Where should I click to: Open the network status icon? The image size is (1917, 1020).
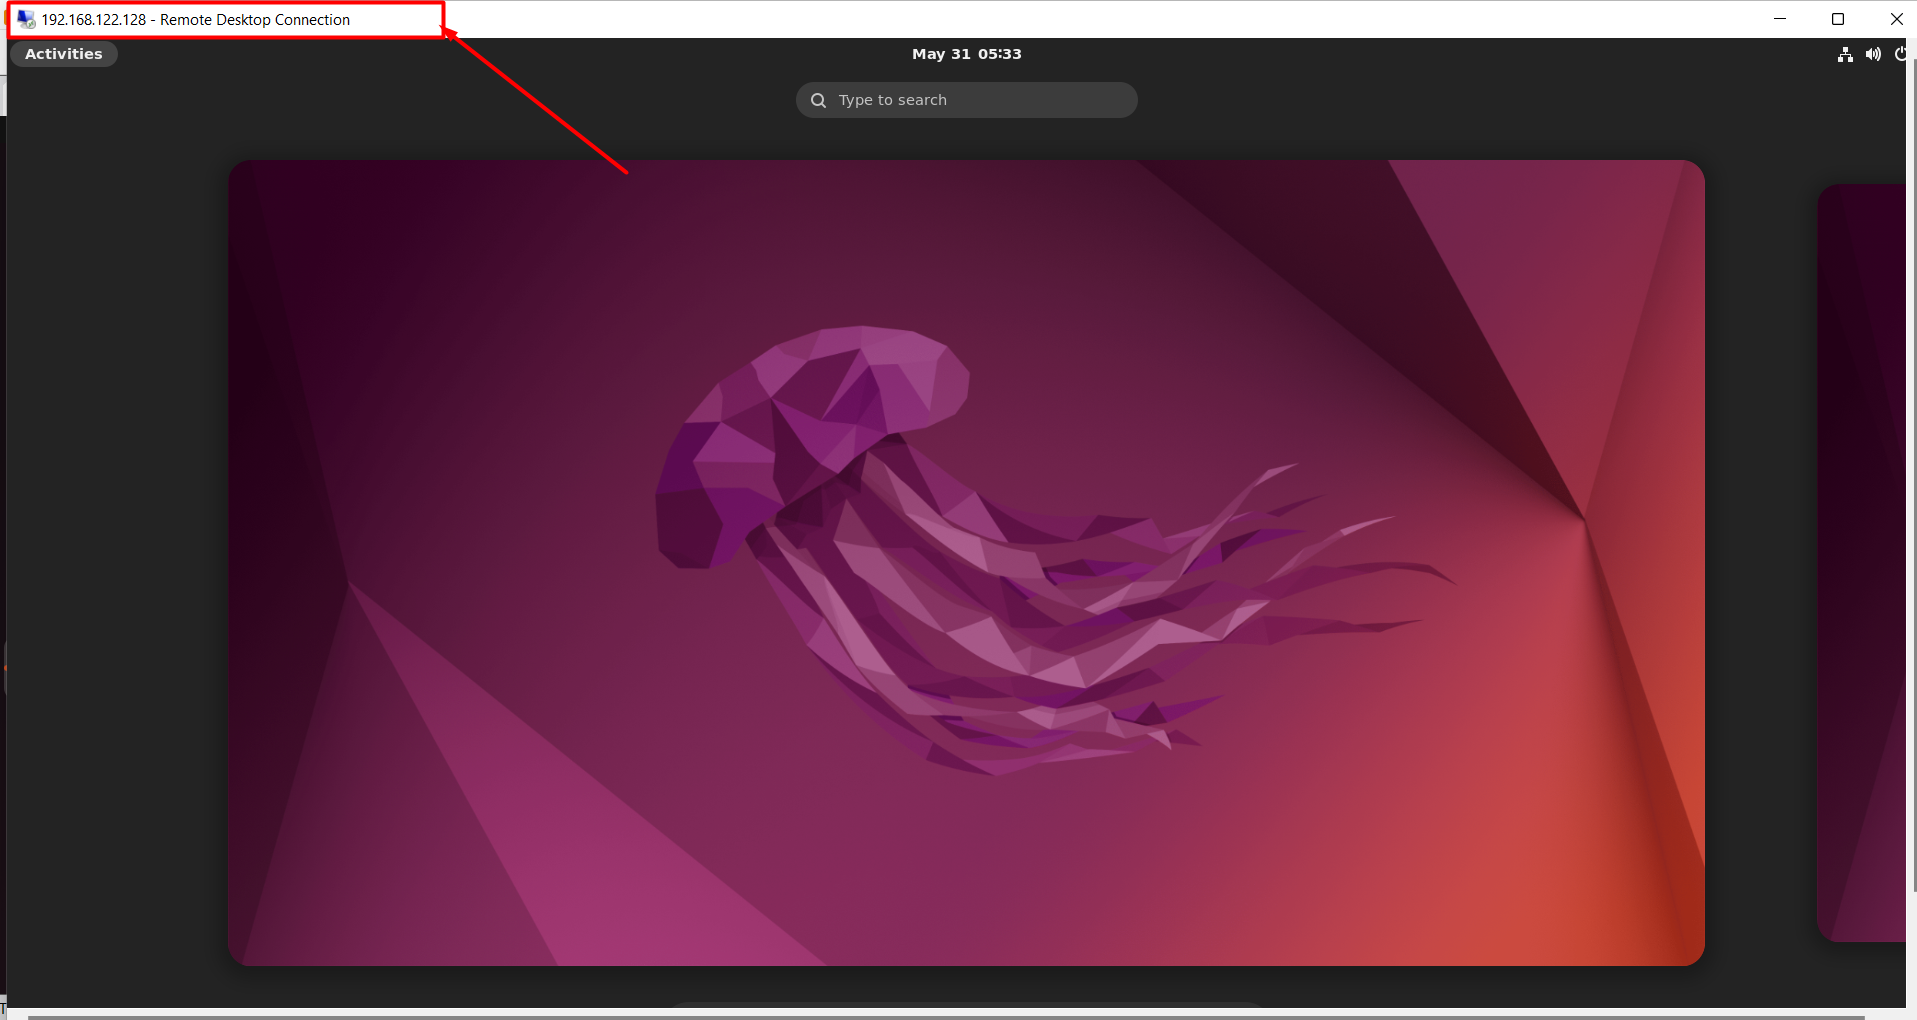coord(1845,54)
